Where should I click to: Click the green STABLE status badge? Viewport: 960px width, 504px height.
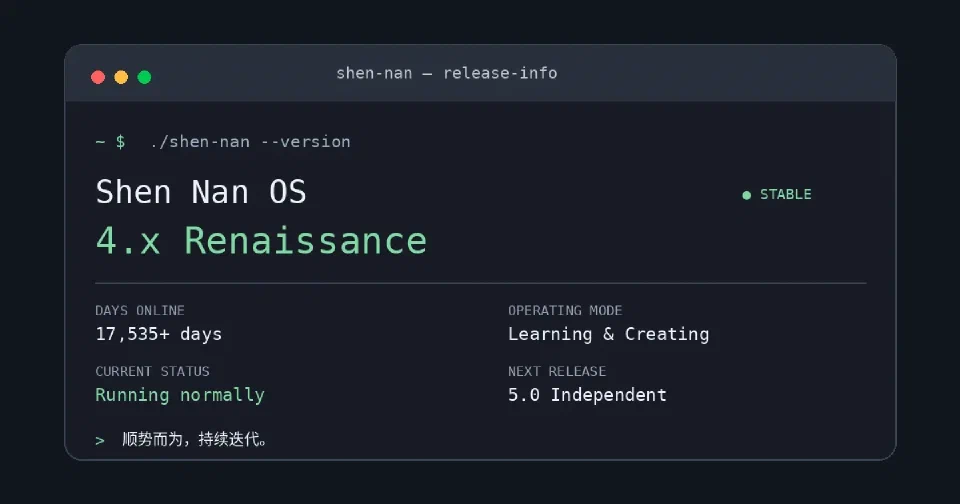click(x=777, y=195)
